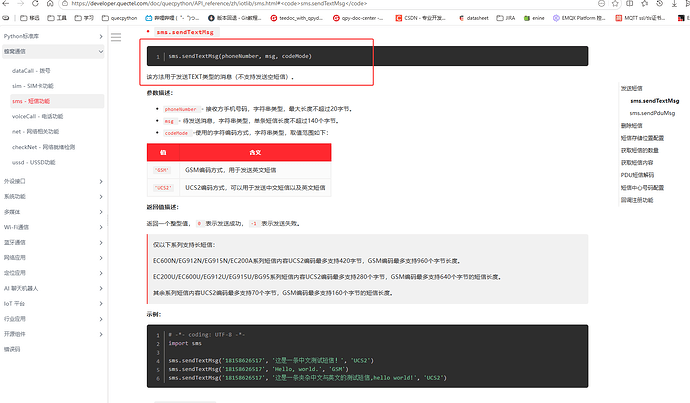Click the sms.sendTextMsg heading anchor
This screenshot has width=690, height=403.
coord(185,32)
